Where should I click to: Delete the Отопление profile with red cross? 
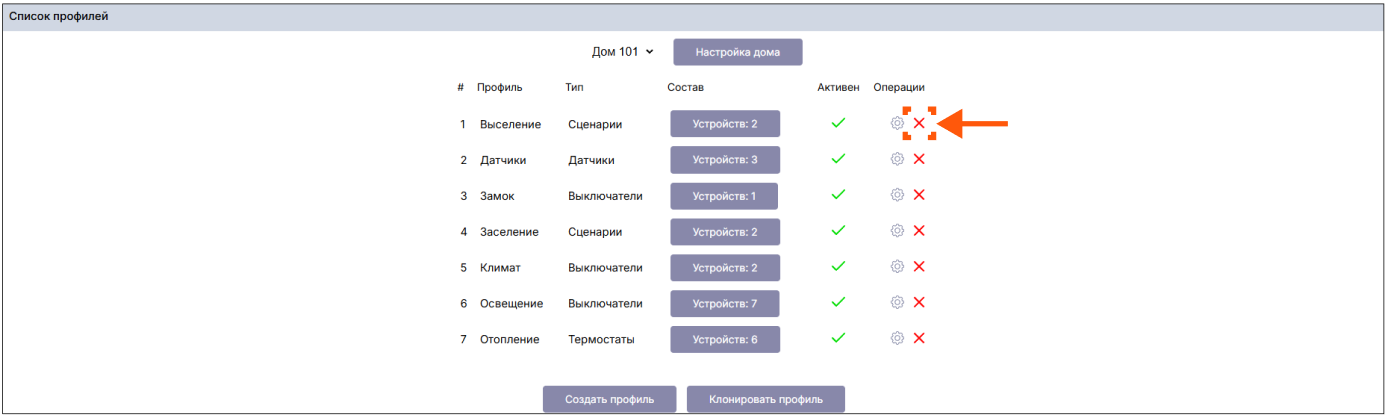click(x=919, y=338)
